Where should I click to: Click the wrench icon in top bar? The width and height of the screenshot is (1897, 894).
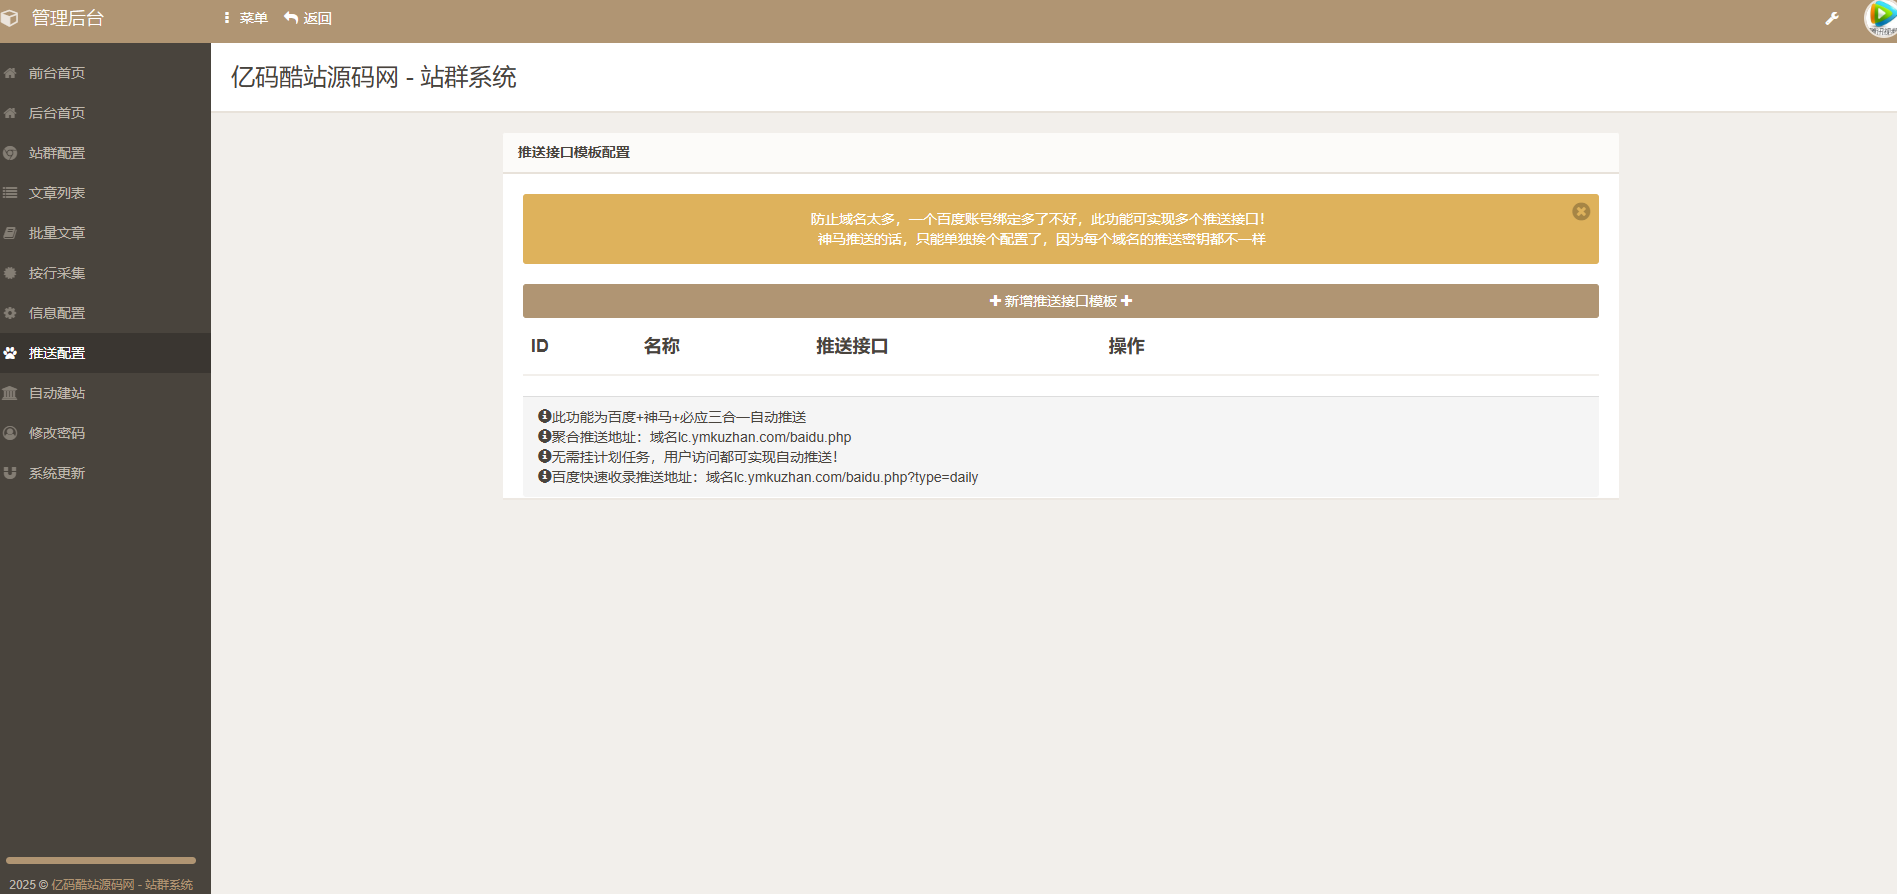1832,19
